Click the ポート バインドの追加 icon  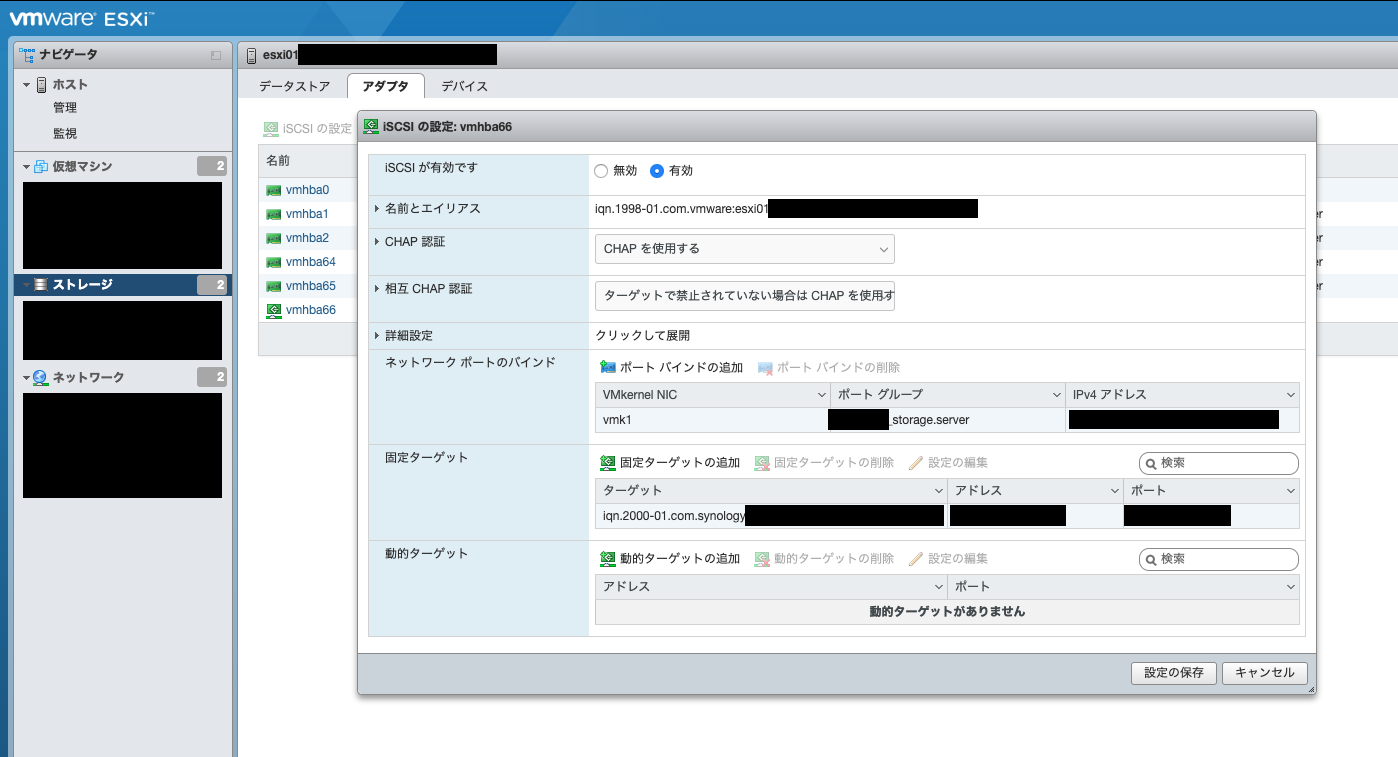[x=608, y=368]
